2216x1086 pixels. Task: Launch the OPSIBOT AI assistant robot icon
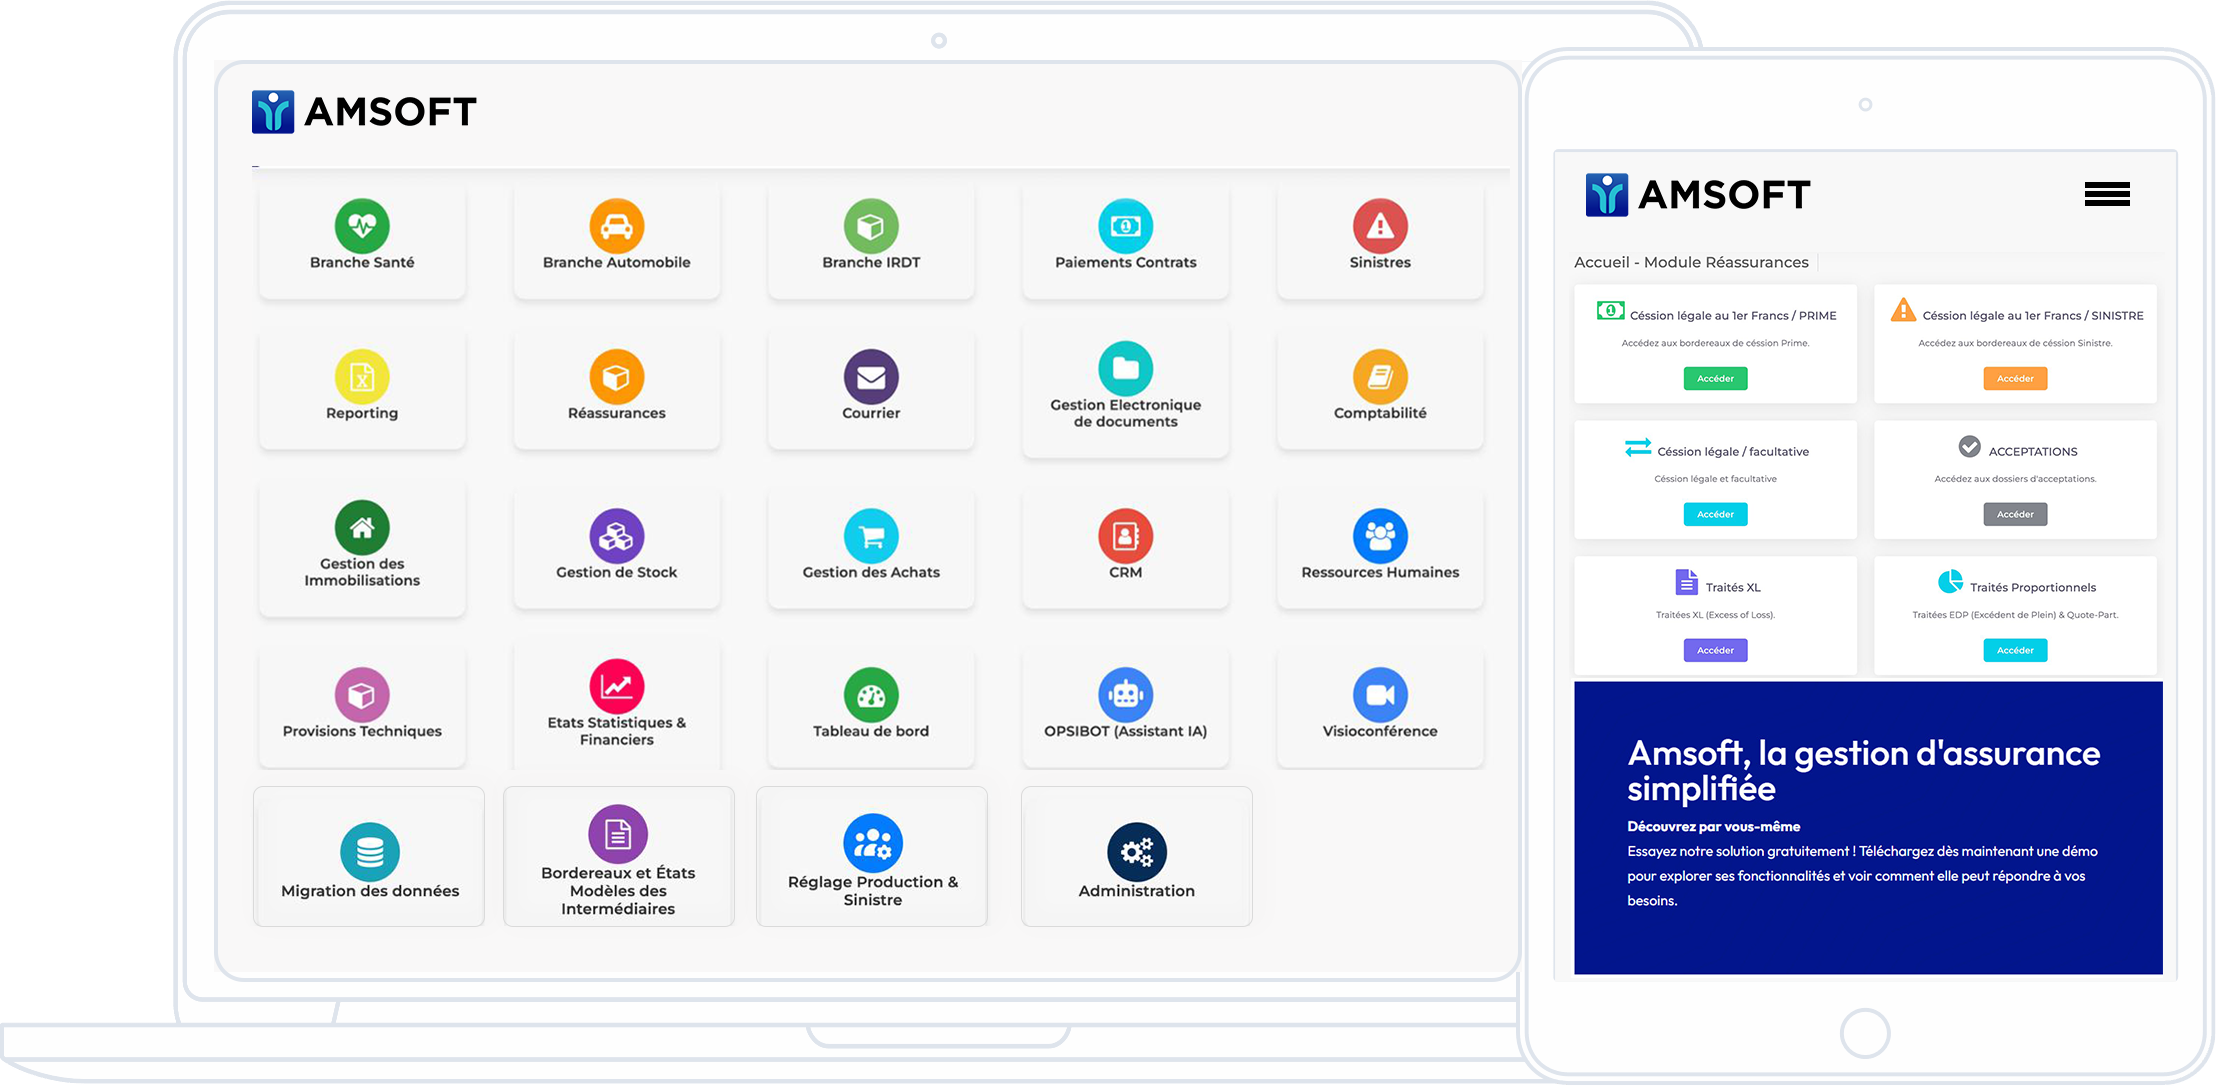tap(1125, 695)
